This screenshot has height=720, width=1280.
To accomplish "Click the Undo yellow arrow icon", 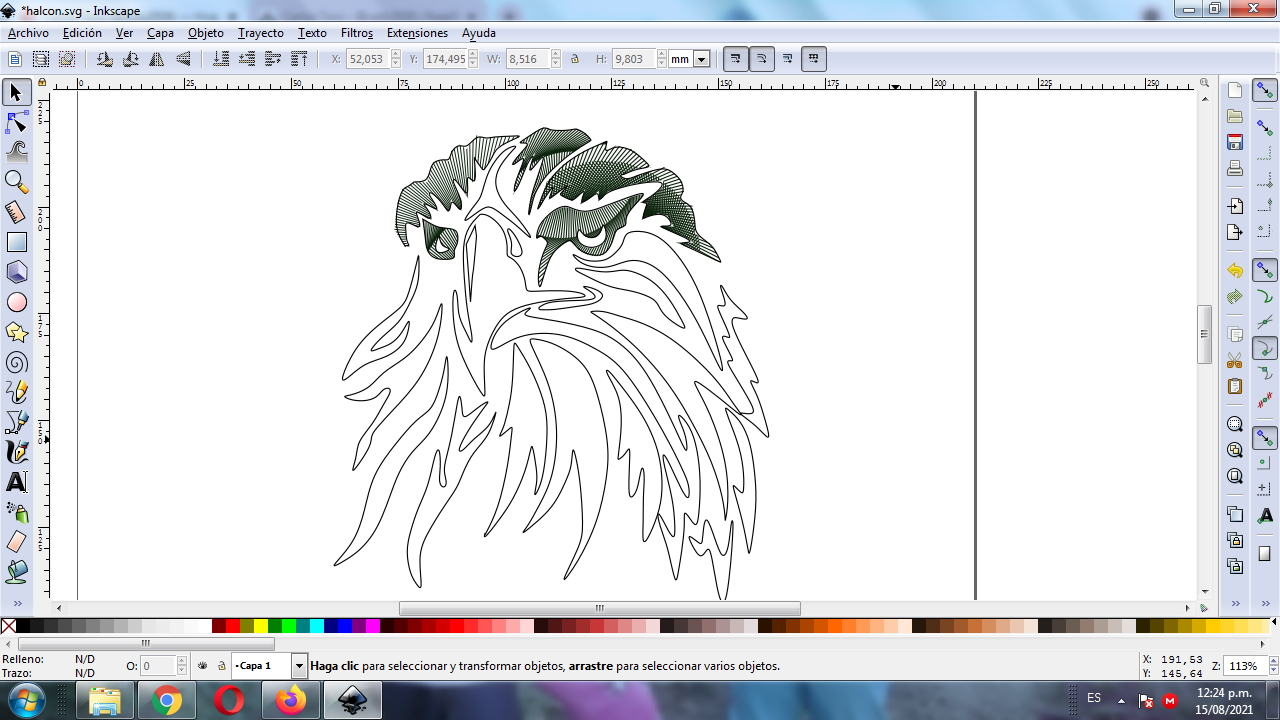I will 1235,271.
